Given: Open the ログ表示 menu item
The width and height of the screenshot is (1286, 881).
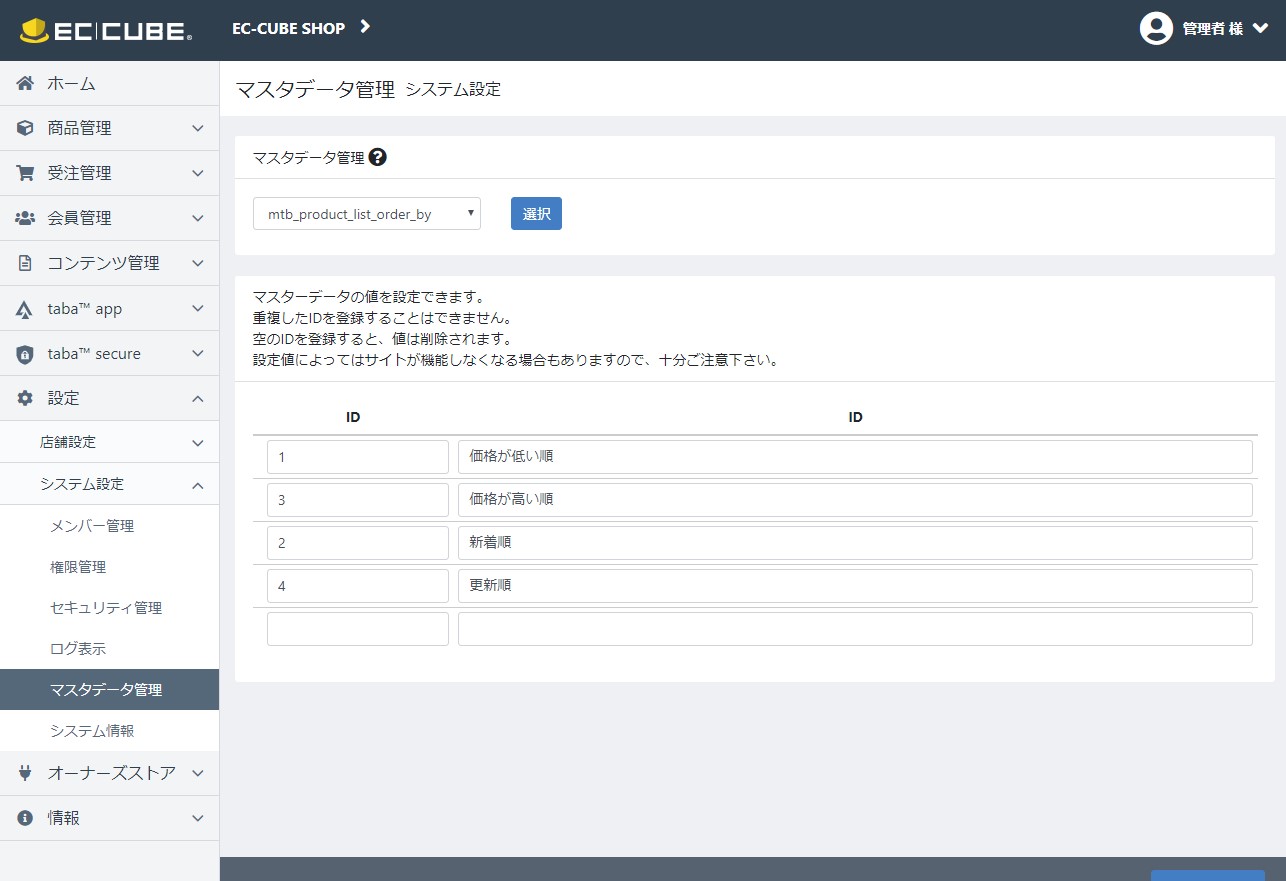Looking at the screenshot, I should (78, 649).
